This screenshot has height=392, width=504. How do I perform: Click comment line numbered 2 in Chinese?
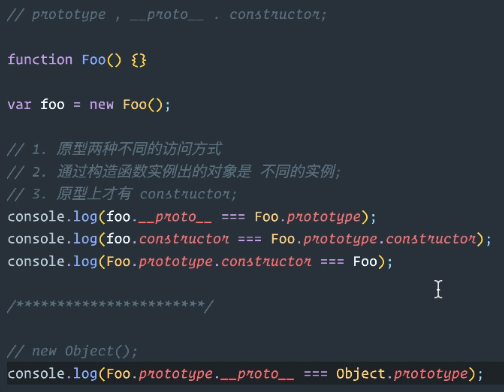[174, 171]
